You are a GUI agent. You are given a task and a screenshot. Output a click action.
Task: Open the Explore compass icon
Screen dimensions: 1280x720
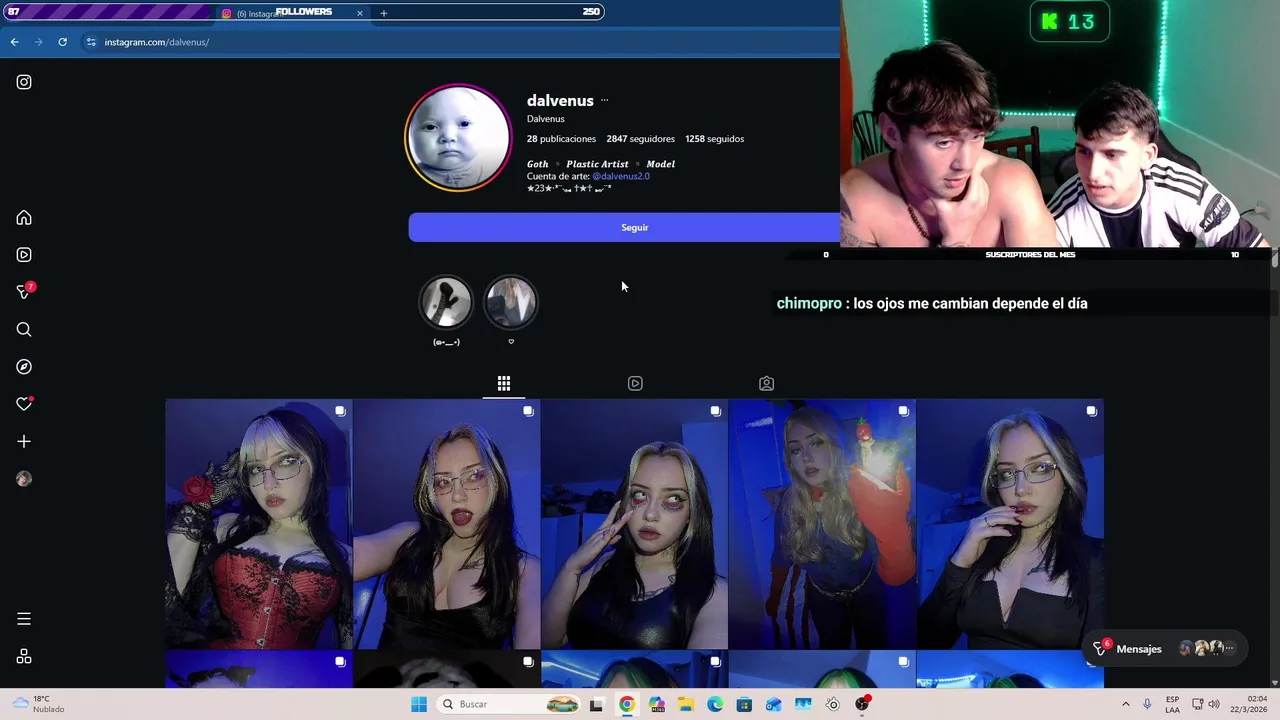[24, 367]
